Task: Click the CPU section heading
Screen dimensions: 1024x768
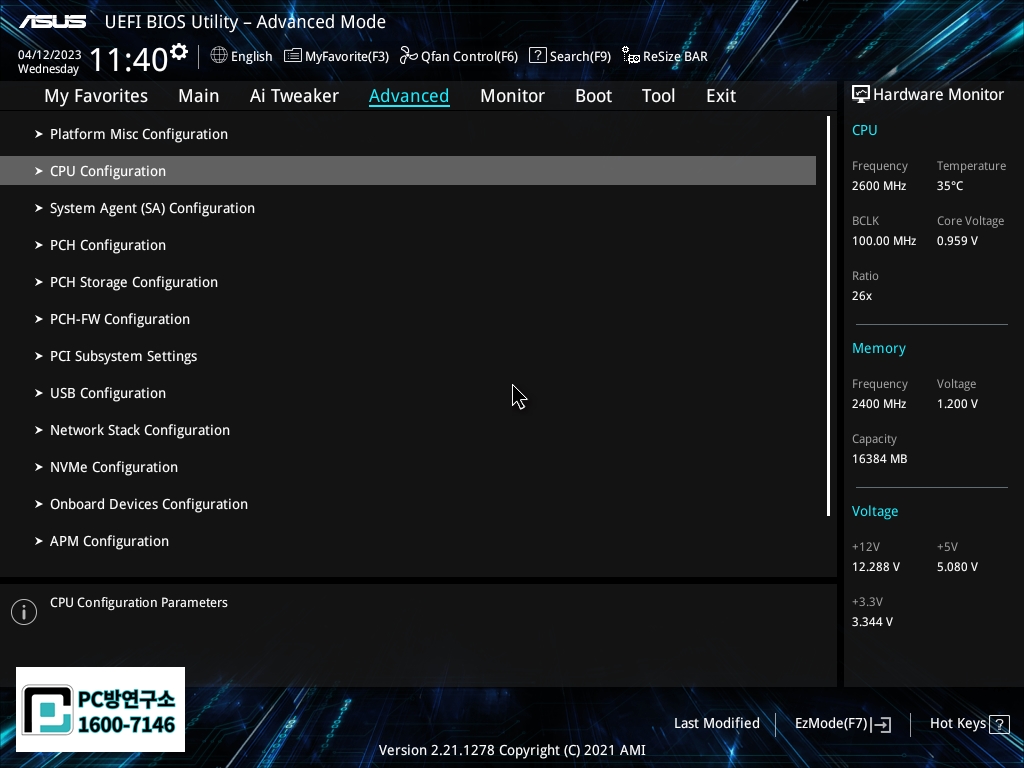Action: coord(865,130)
